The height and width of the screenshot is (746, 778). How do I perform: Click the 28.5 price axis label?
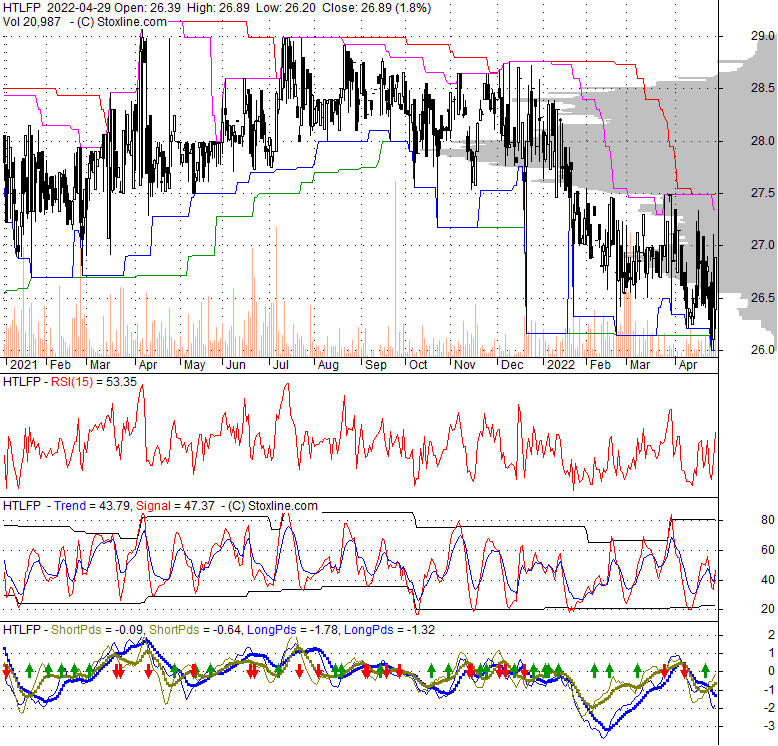click(763, 88)
